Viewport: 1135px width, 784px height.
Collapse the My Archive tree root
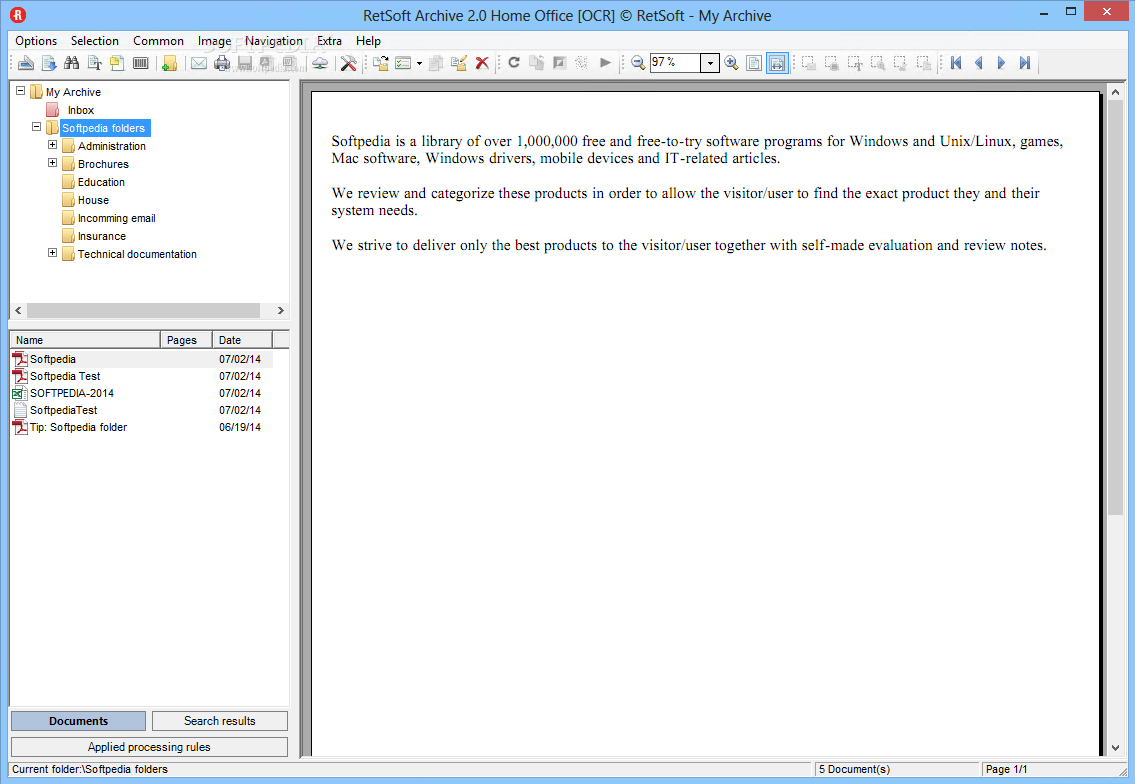[21, 90]
